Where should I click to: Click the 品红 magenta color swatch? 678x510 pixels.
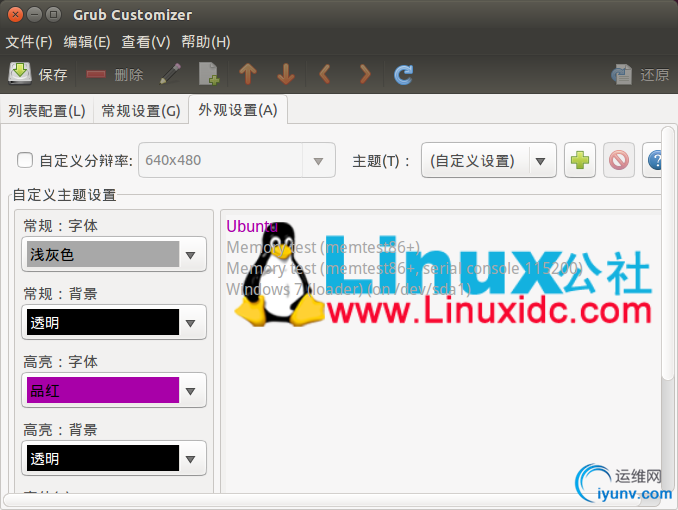(x=103, y=390)
